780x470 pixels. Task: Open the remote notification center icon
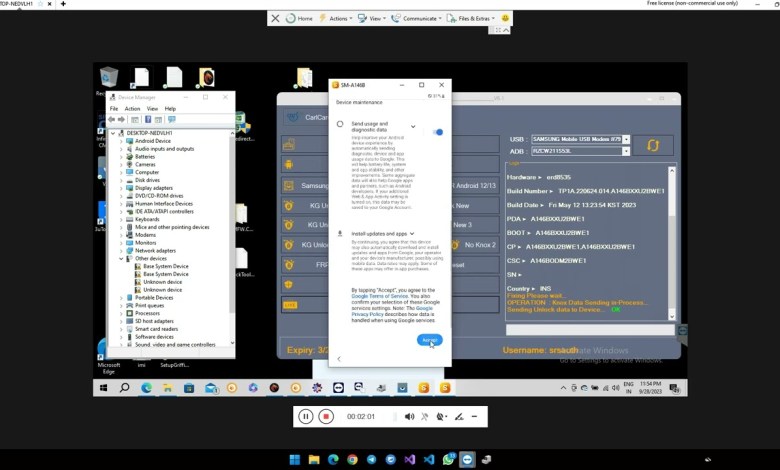675,388
